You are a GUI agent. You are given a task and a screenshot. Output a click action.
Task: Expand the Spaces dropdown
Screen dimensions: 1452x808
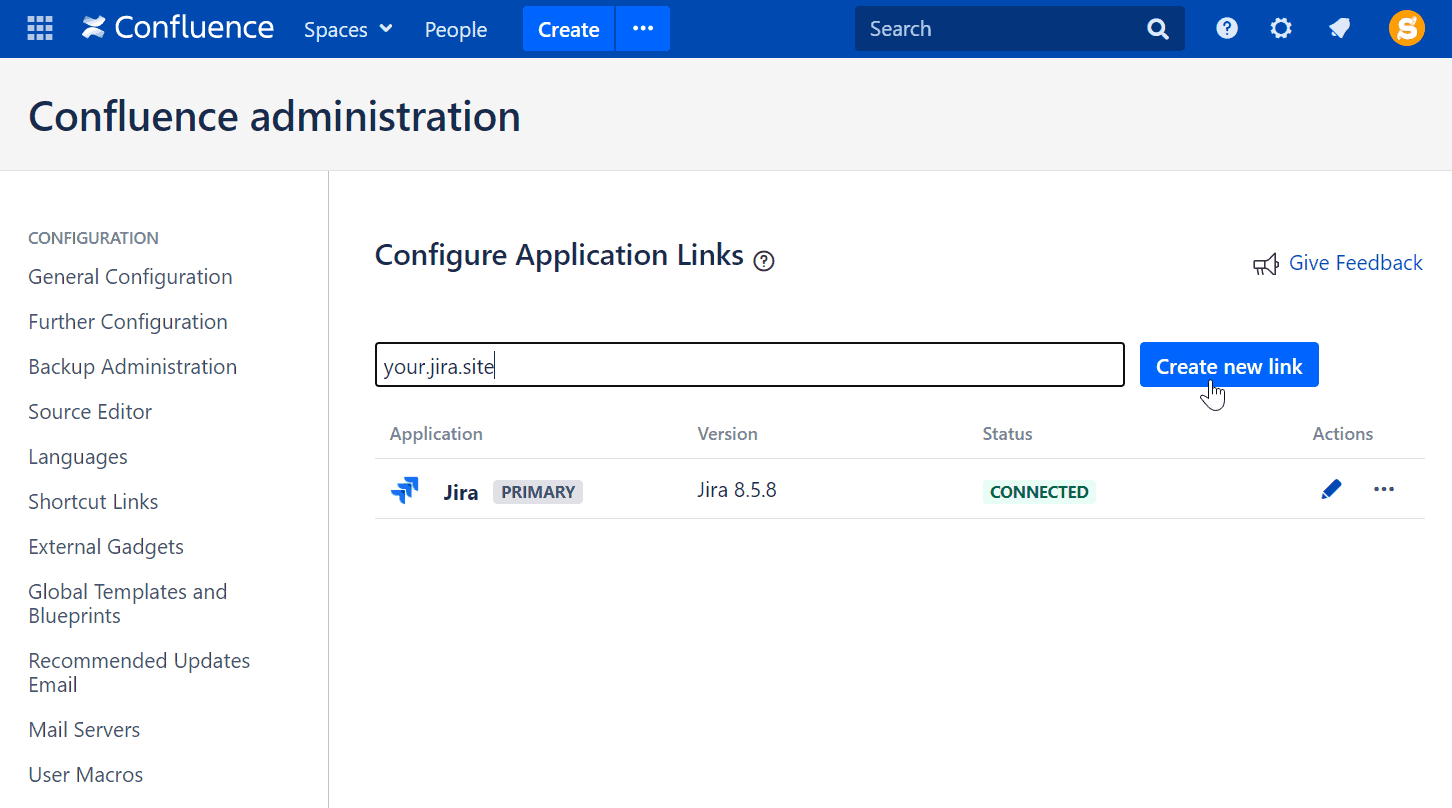click(x=347, y=29)
